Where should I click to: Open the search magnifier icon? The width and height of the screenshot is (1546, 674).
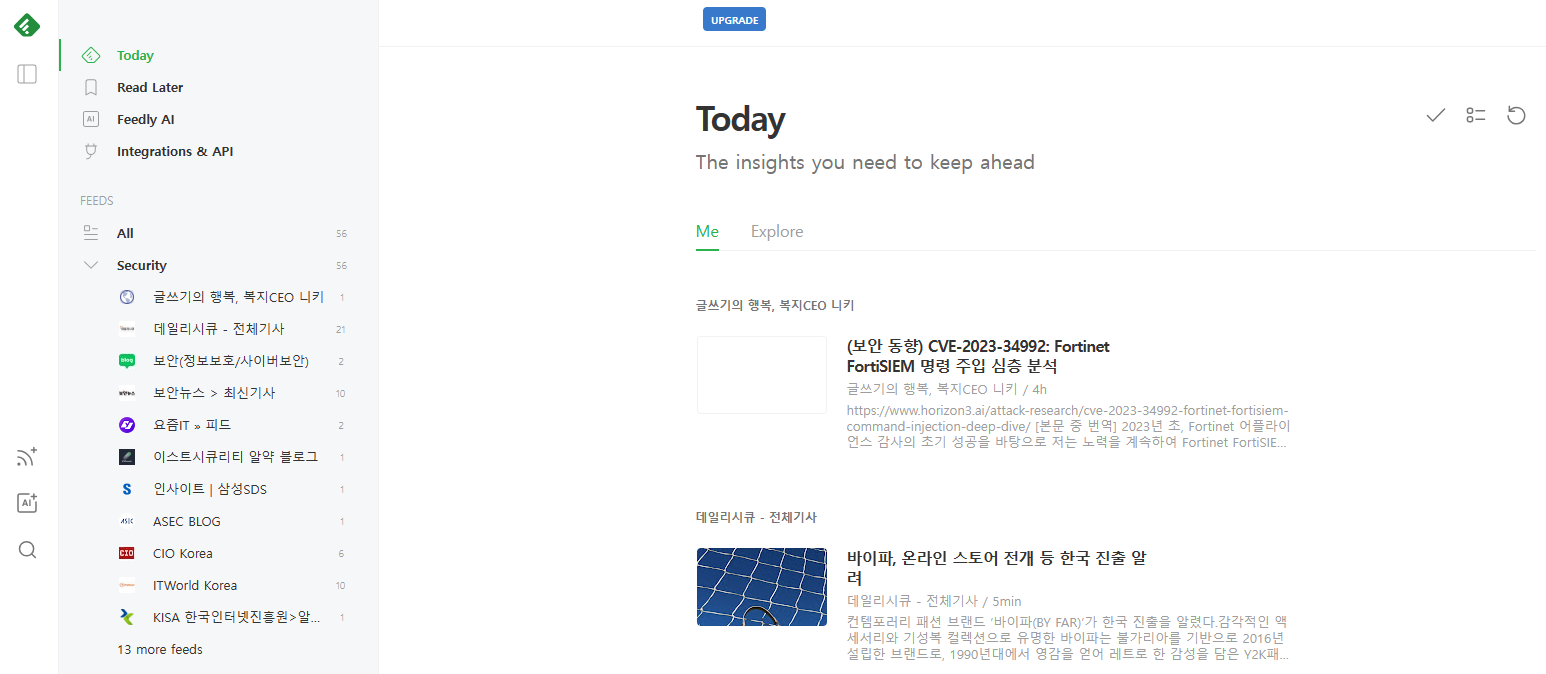[27, 549]
